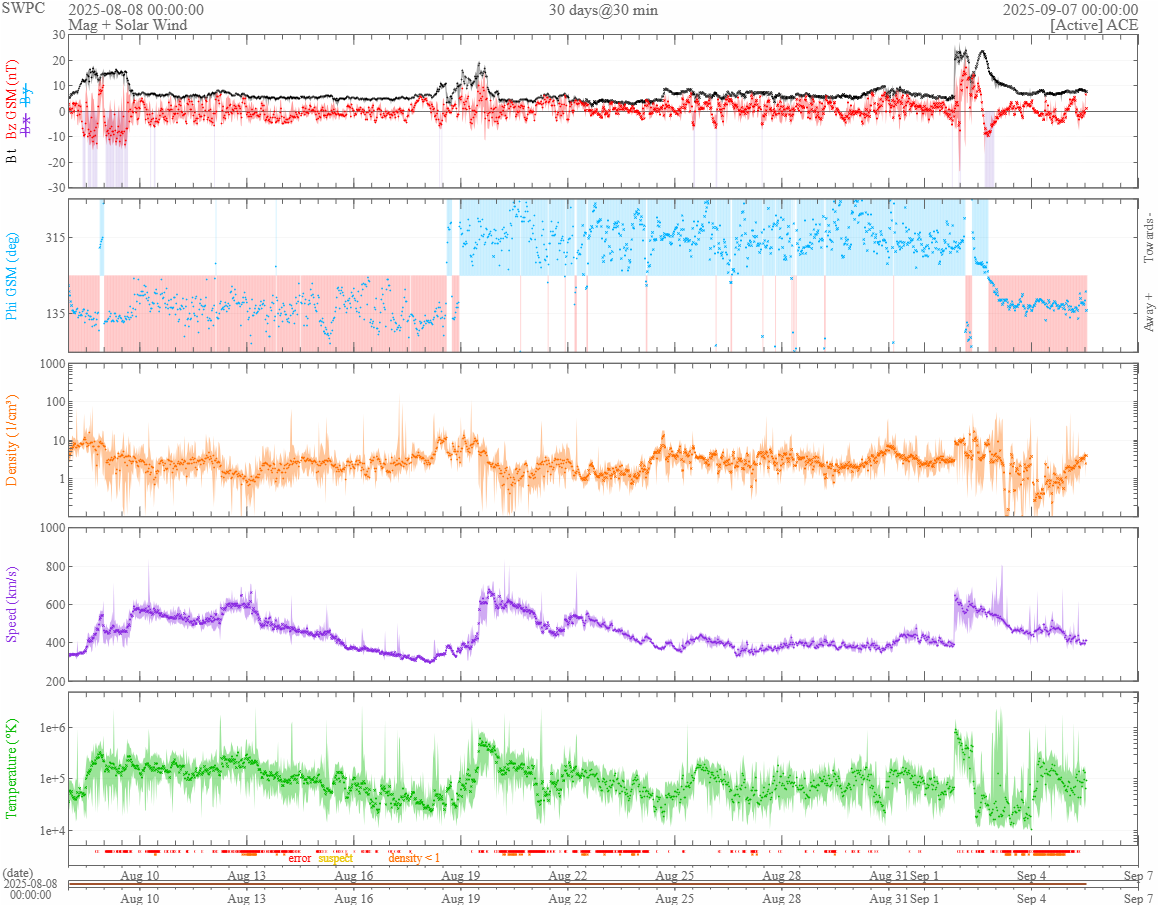Toggle the By series legend label

(27, 95)
